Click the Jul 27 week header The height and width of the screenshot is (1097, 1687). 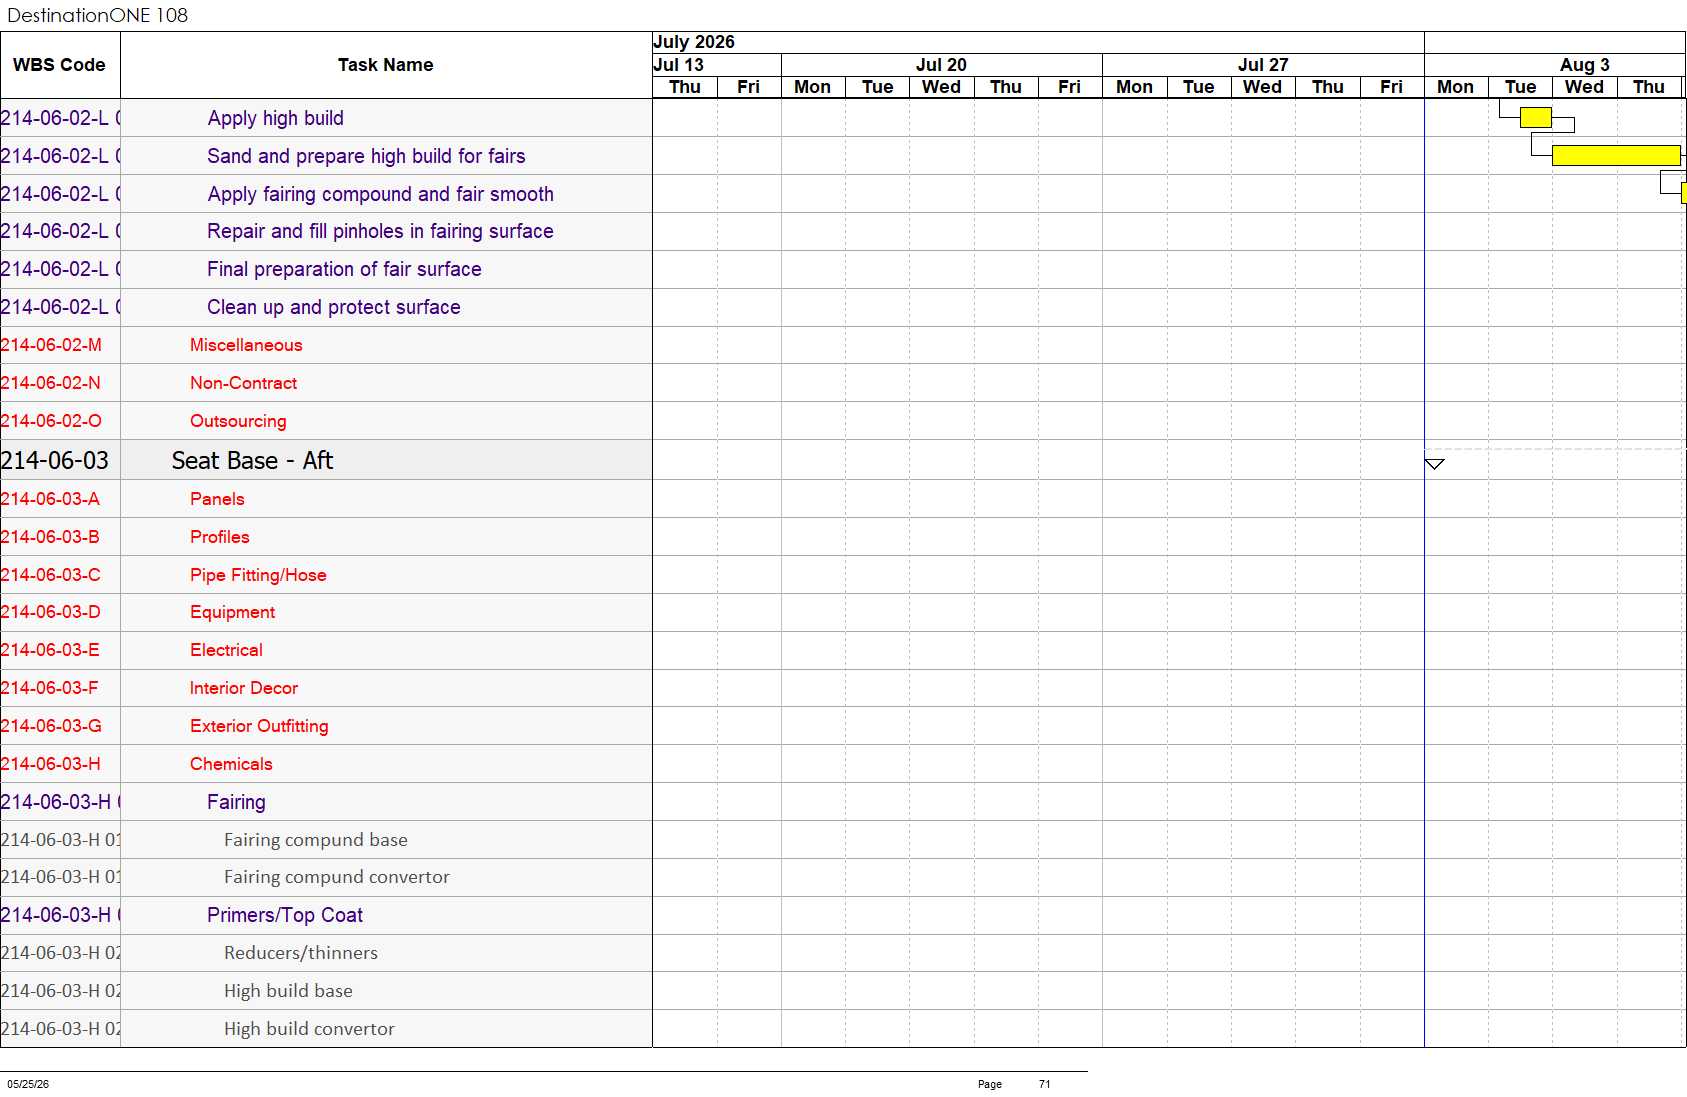[1263, 65]
